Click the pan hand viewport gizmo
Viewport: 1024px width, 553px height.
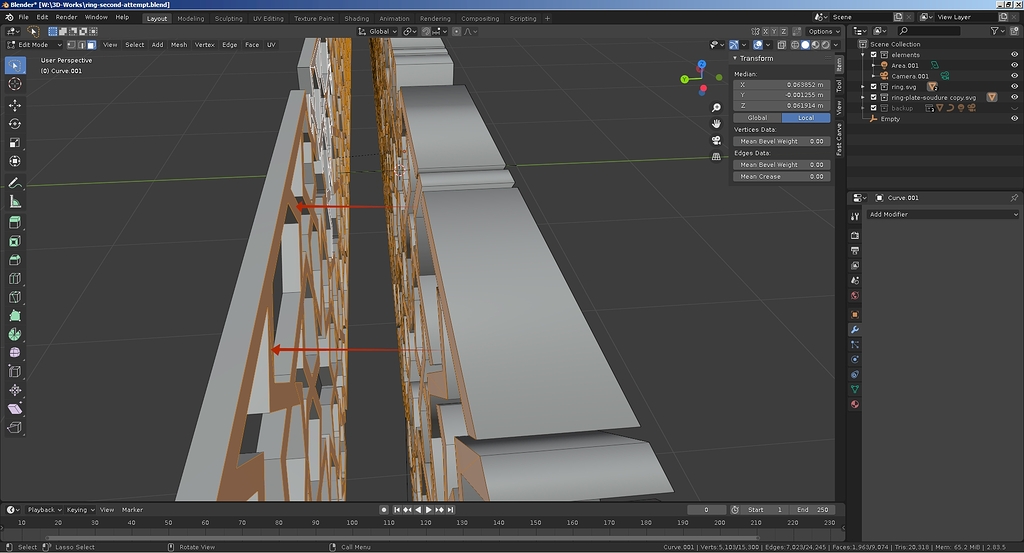[716, 123]
